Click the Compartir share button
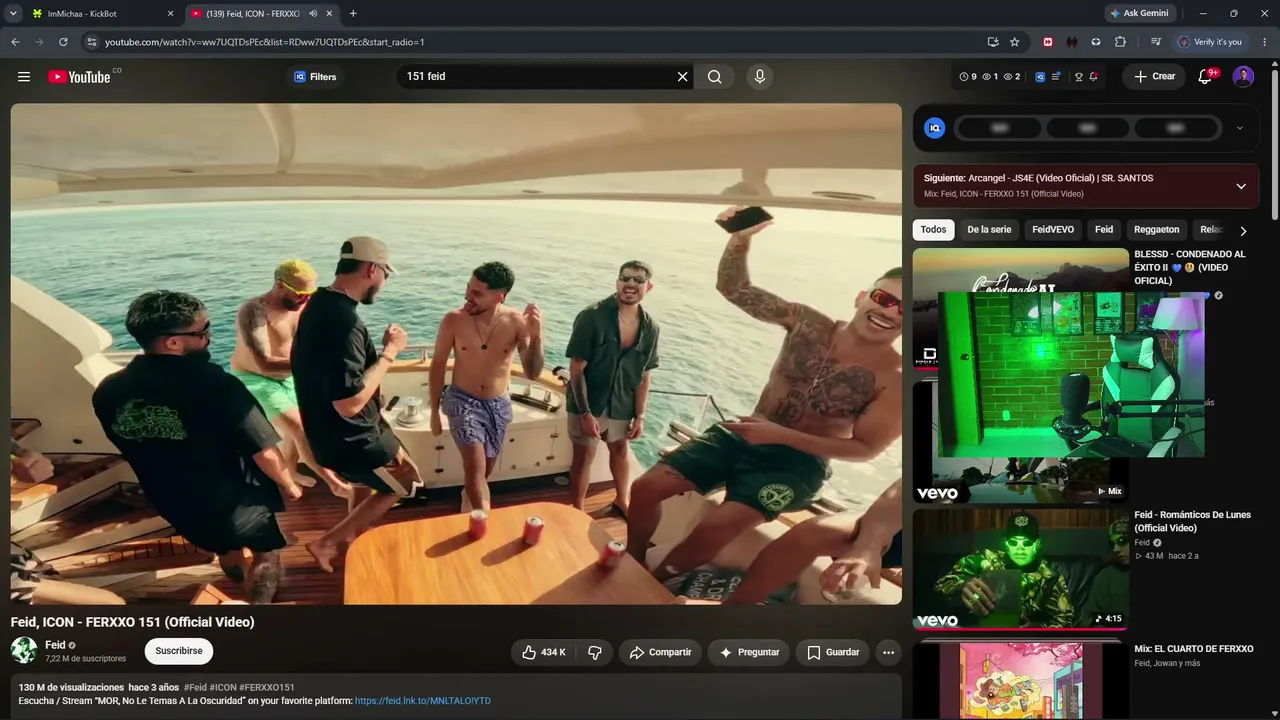This screenshot has height=720, width=1280. [660, 652]
